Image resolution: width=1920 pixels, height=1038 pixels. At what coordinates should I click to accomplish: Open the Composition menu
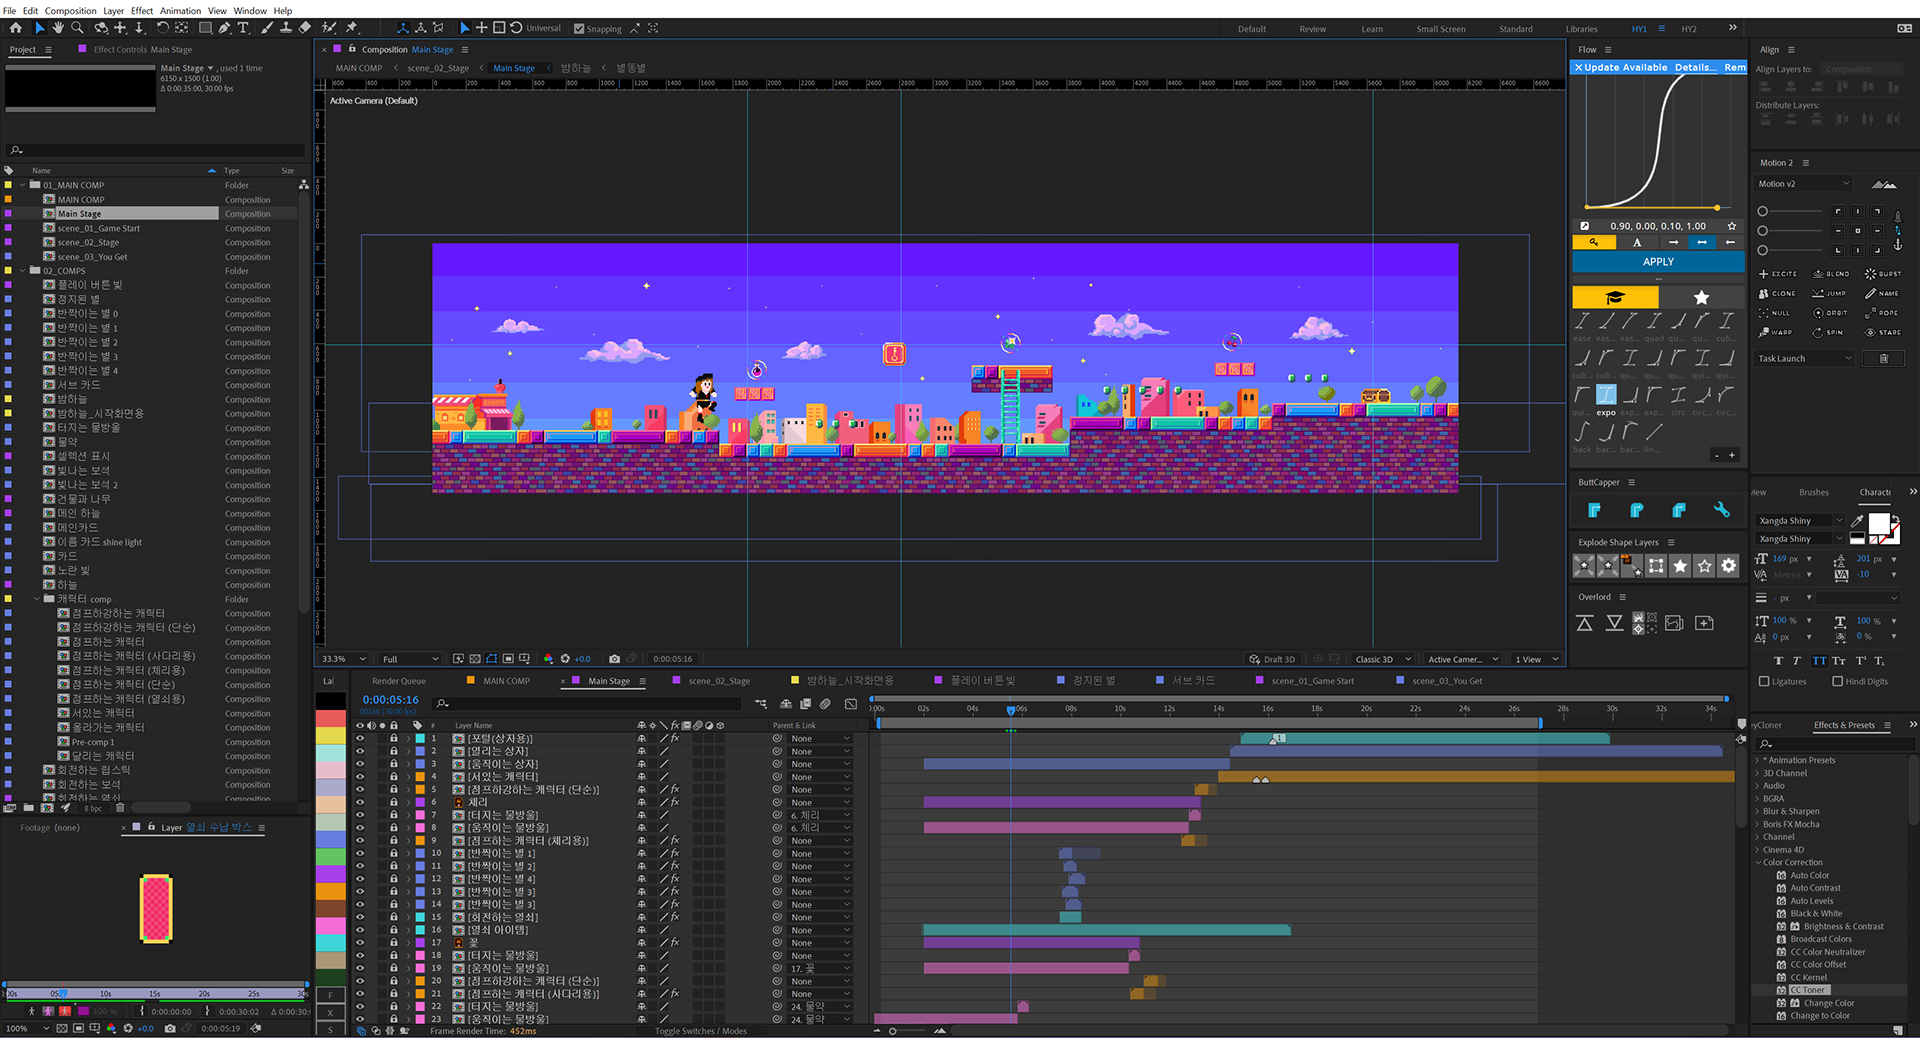70,11
